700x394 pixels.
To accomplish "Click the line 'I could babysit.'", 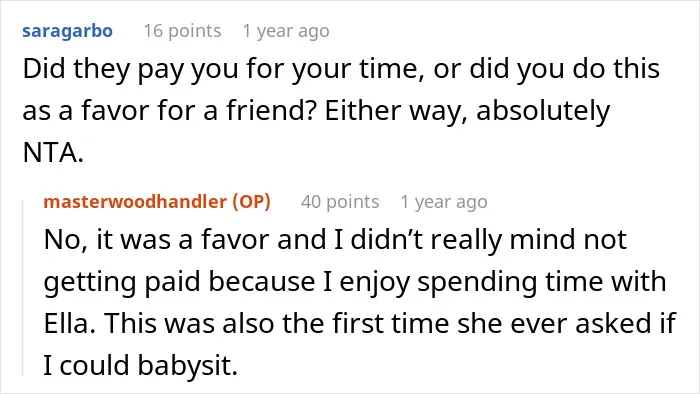I will pos(141,365).
